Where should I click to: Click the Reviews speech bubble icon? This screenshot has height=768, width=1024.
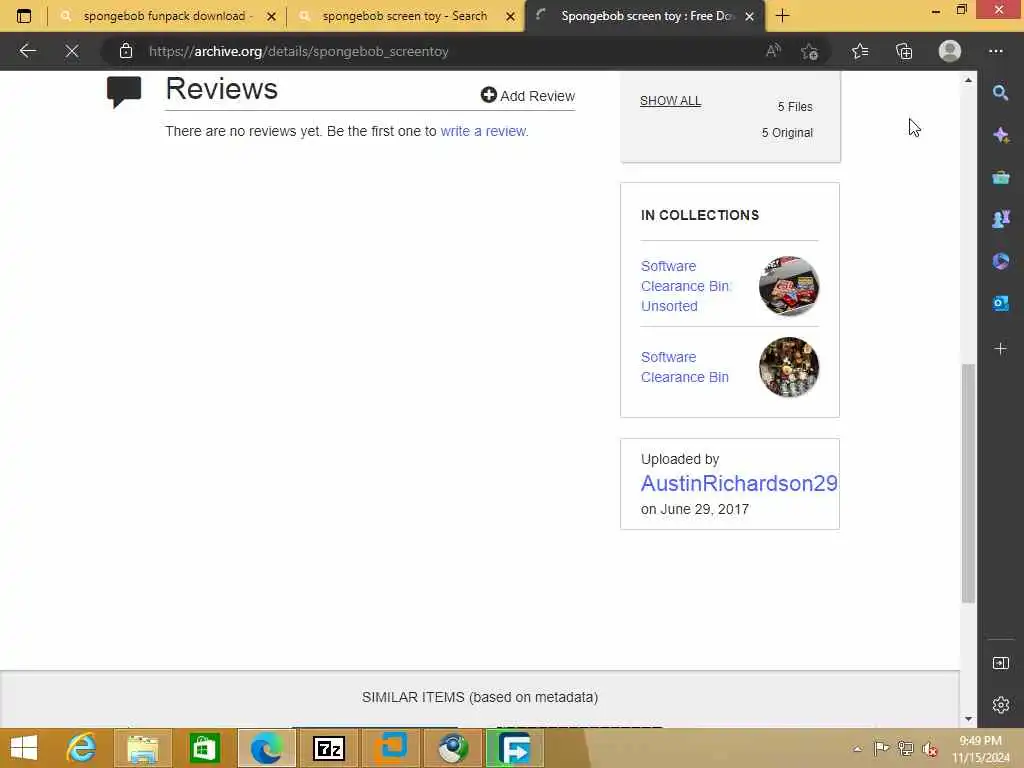click(x=124, y=91)
